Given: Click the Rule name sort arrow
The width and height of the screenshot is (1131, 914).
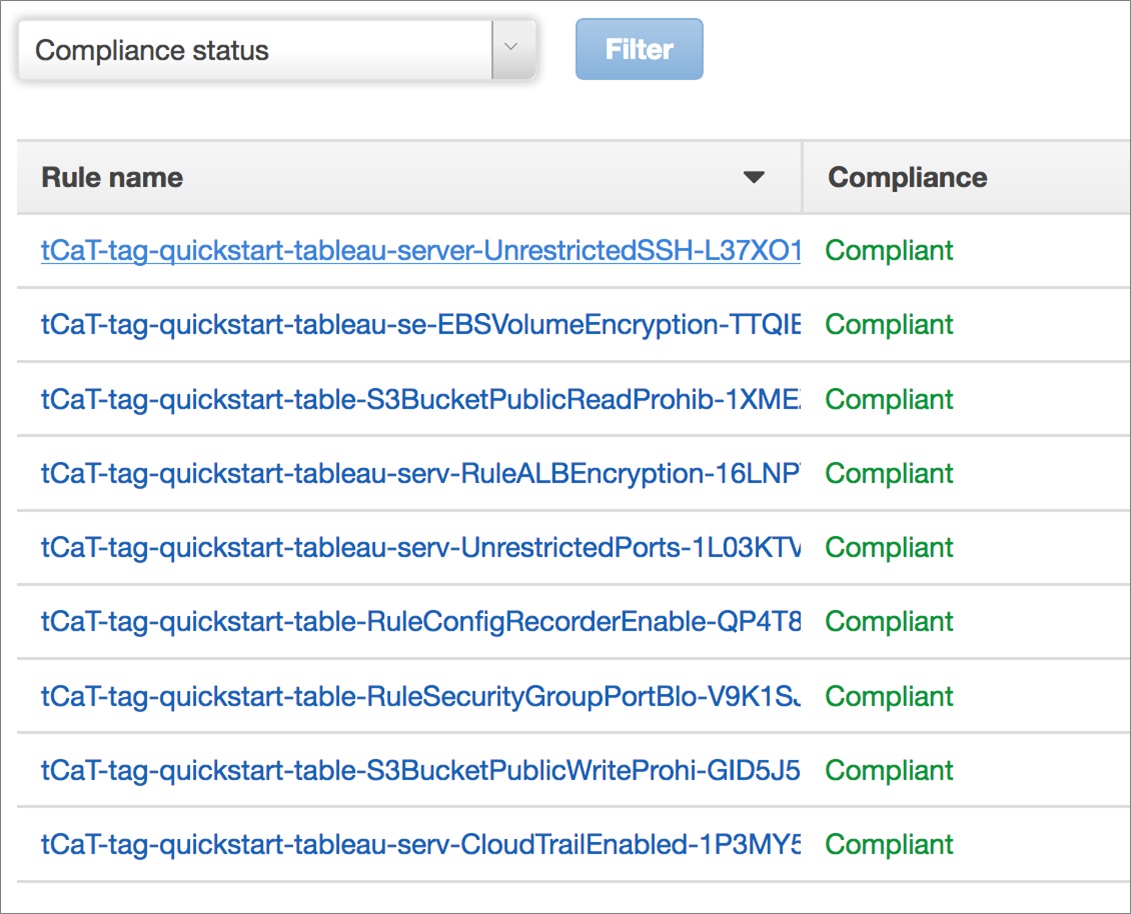Looking at the screenshot, I should point(754,177).
